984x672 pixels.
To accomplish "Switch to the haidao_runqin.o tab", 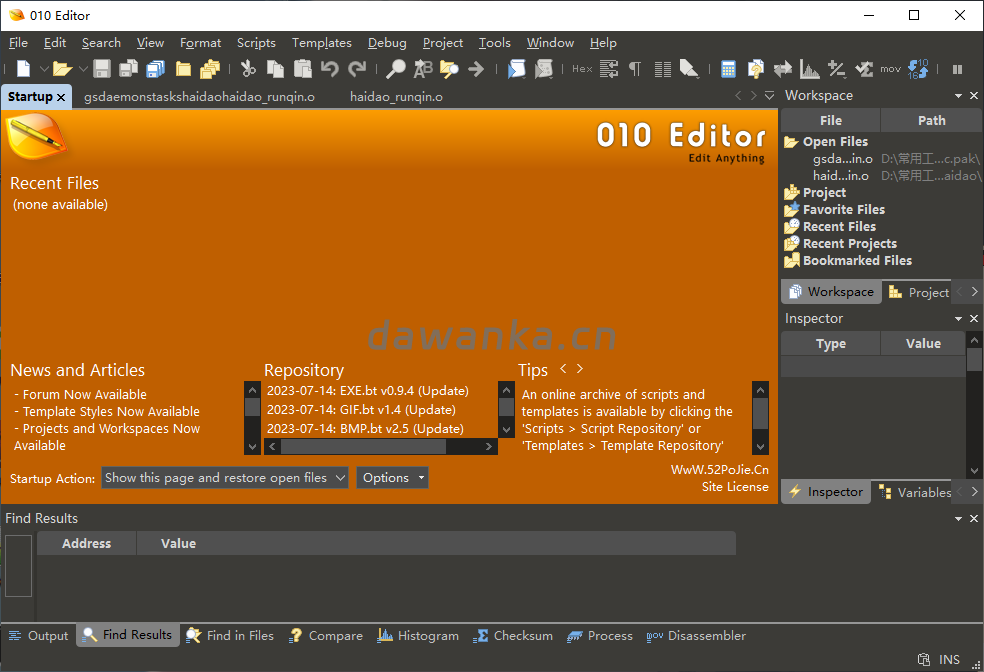I will [396, 97].
